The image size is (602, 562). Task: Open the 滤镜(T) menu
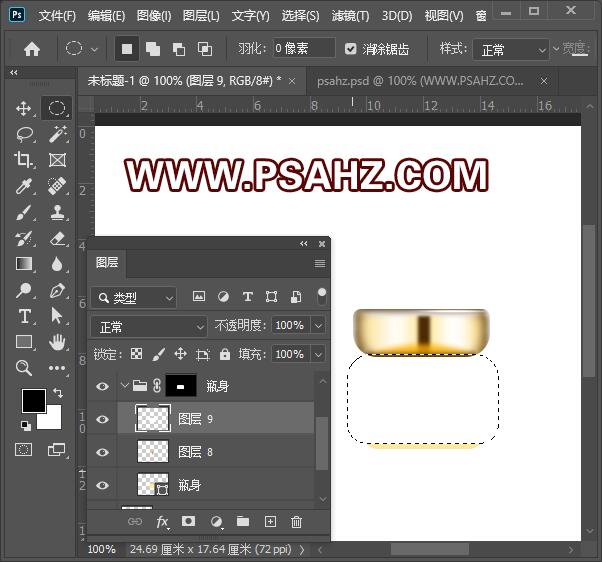coord(350,16)
